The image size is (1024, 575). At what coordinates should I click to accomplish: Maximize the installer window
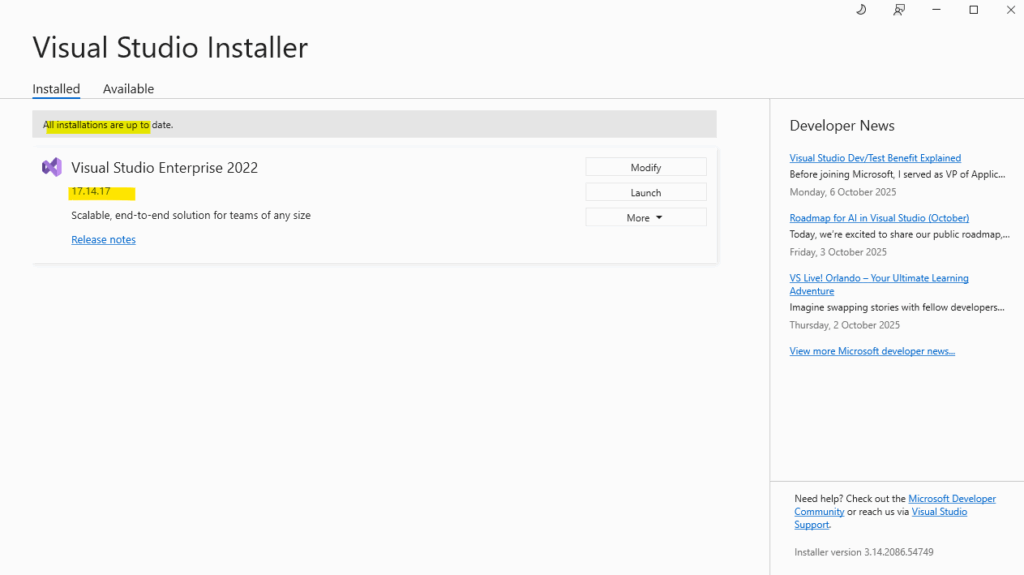click(973, 10)
